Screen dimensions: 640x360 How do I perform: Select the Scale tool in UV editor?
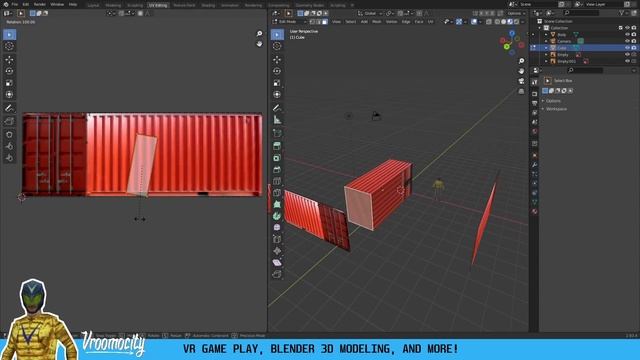tap(9, 83)
